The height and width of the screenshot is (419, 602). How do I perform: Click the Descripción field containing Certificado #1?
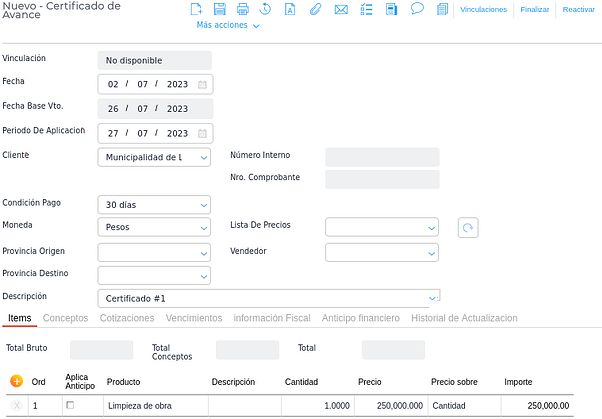268,298
